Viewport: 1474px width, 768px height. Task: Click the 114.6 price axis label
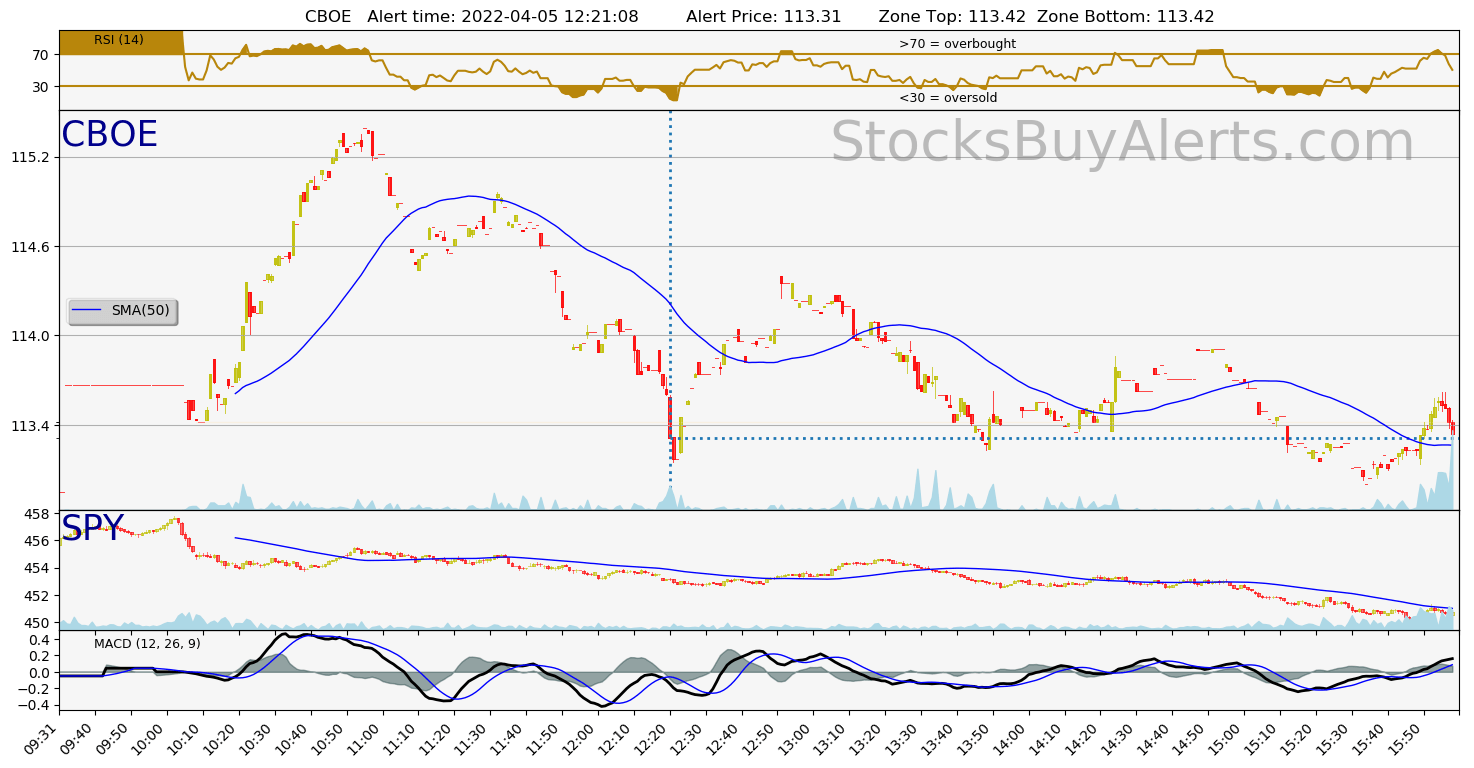click(32, 247)
